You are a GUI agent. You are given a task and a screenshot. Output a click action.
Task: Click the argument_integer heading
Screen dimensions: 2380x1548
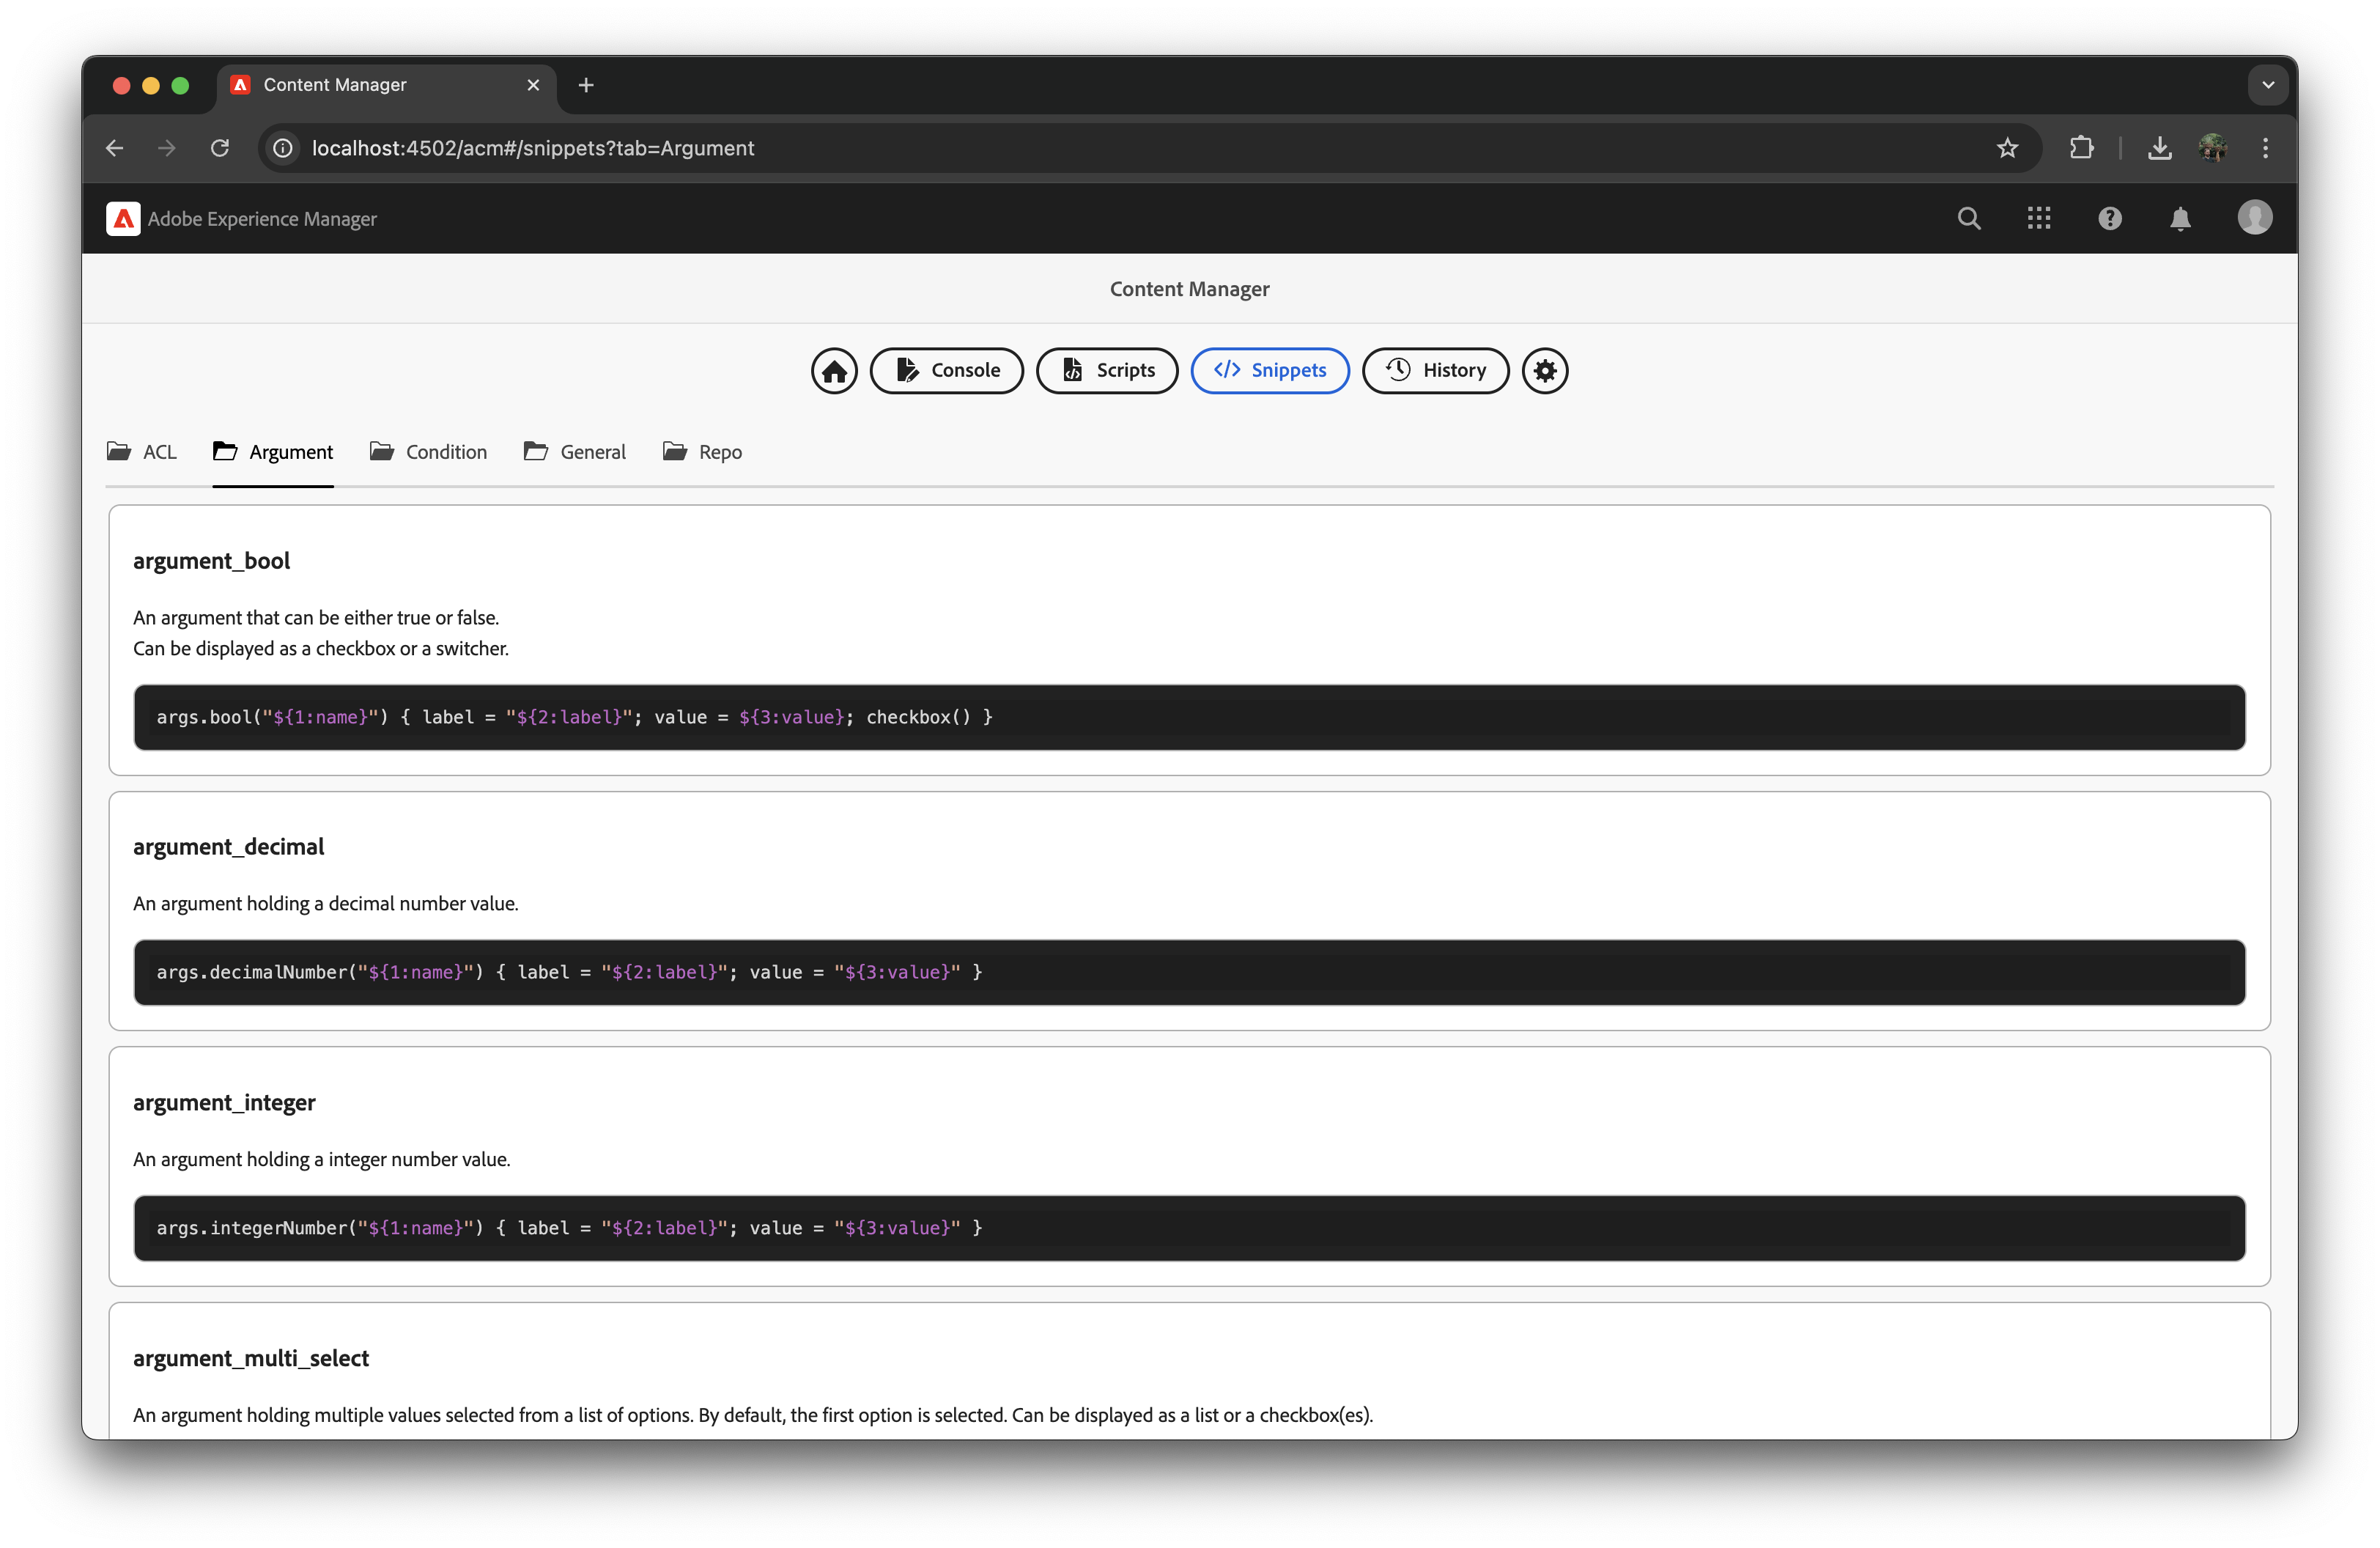224,1103
